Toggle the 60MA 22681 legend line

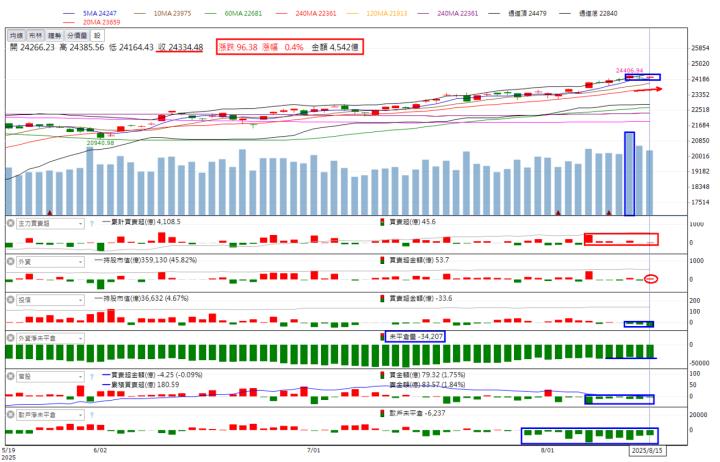(234, 13)
